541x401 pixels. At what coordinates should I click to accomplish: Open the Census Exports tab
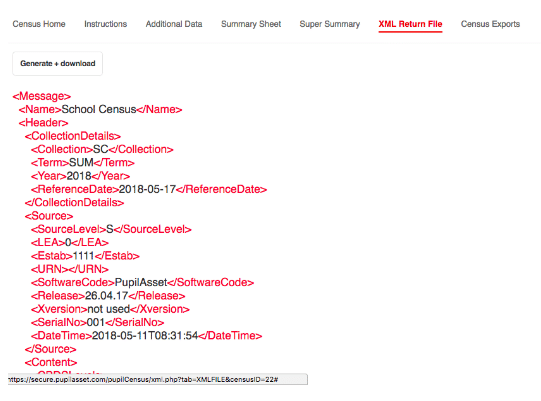pos(490,24)
